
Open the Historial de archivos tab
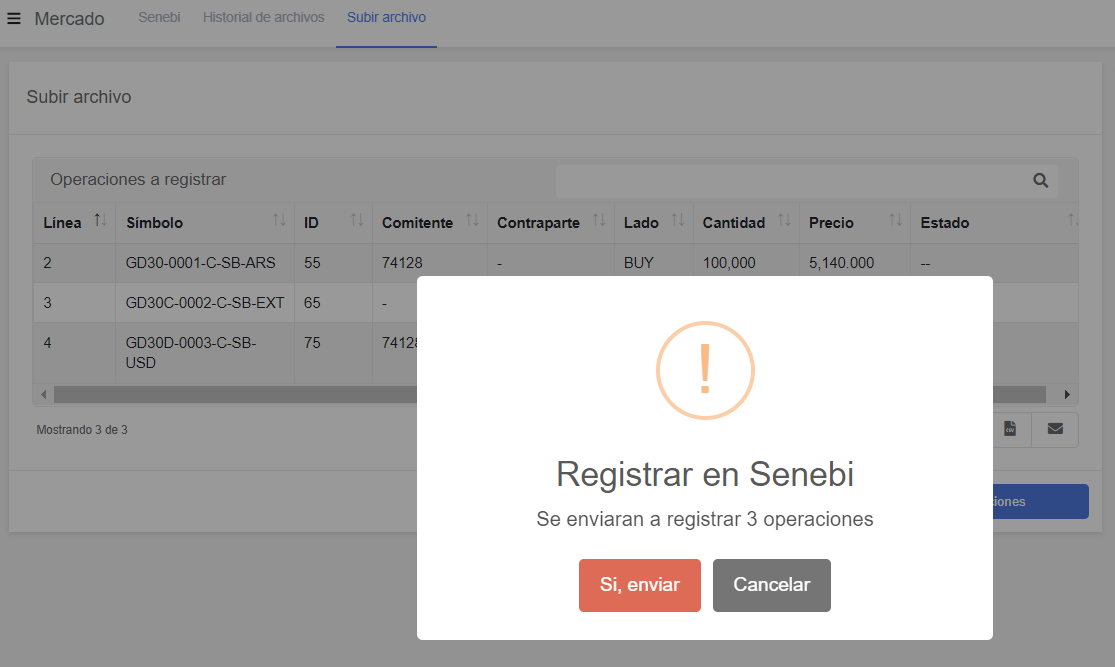[x=264, y=18]
